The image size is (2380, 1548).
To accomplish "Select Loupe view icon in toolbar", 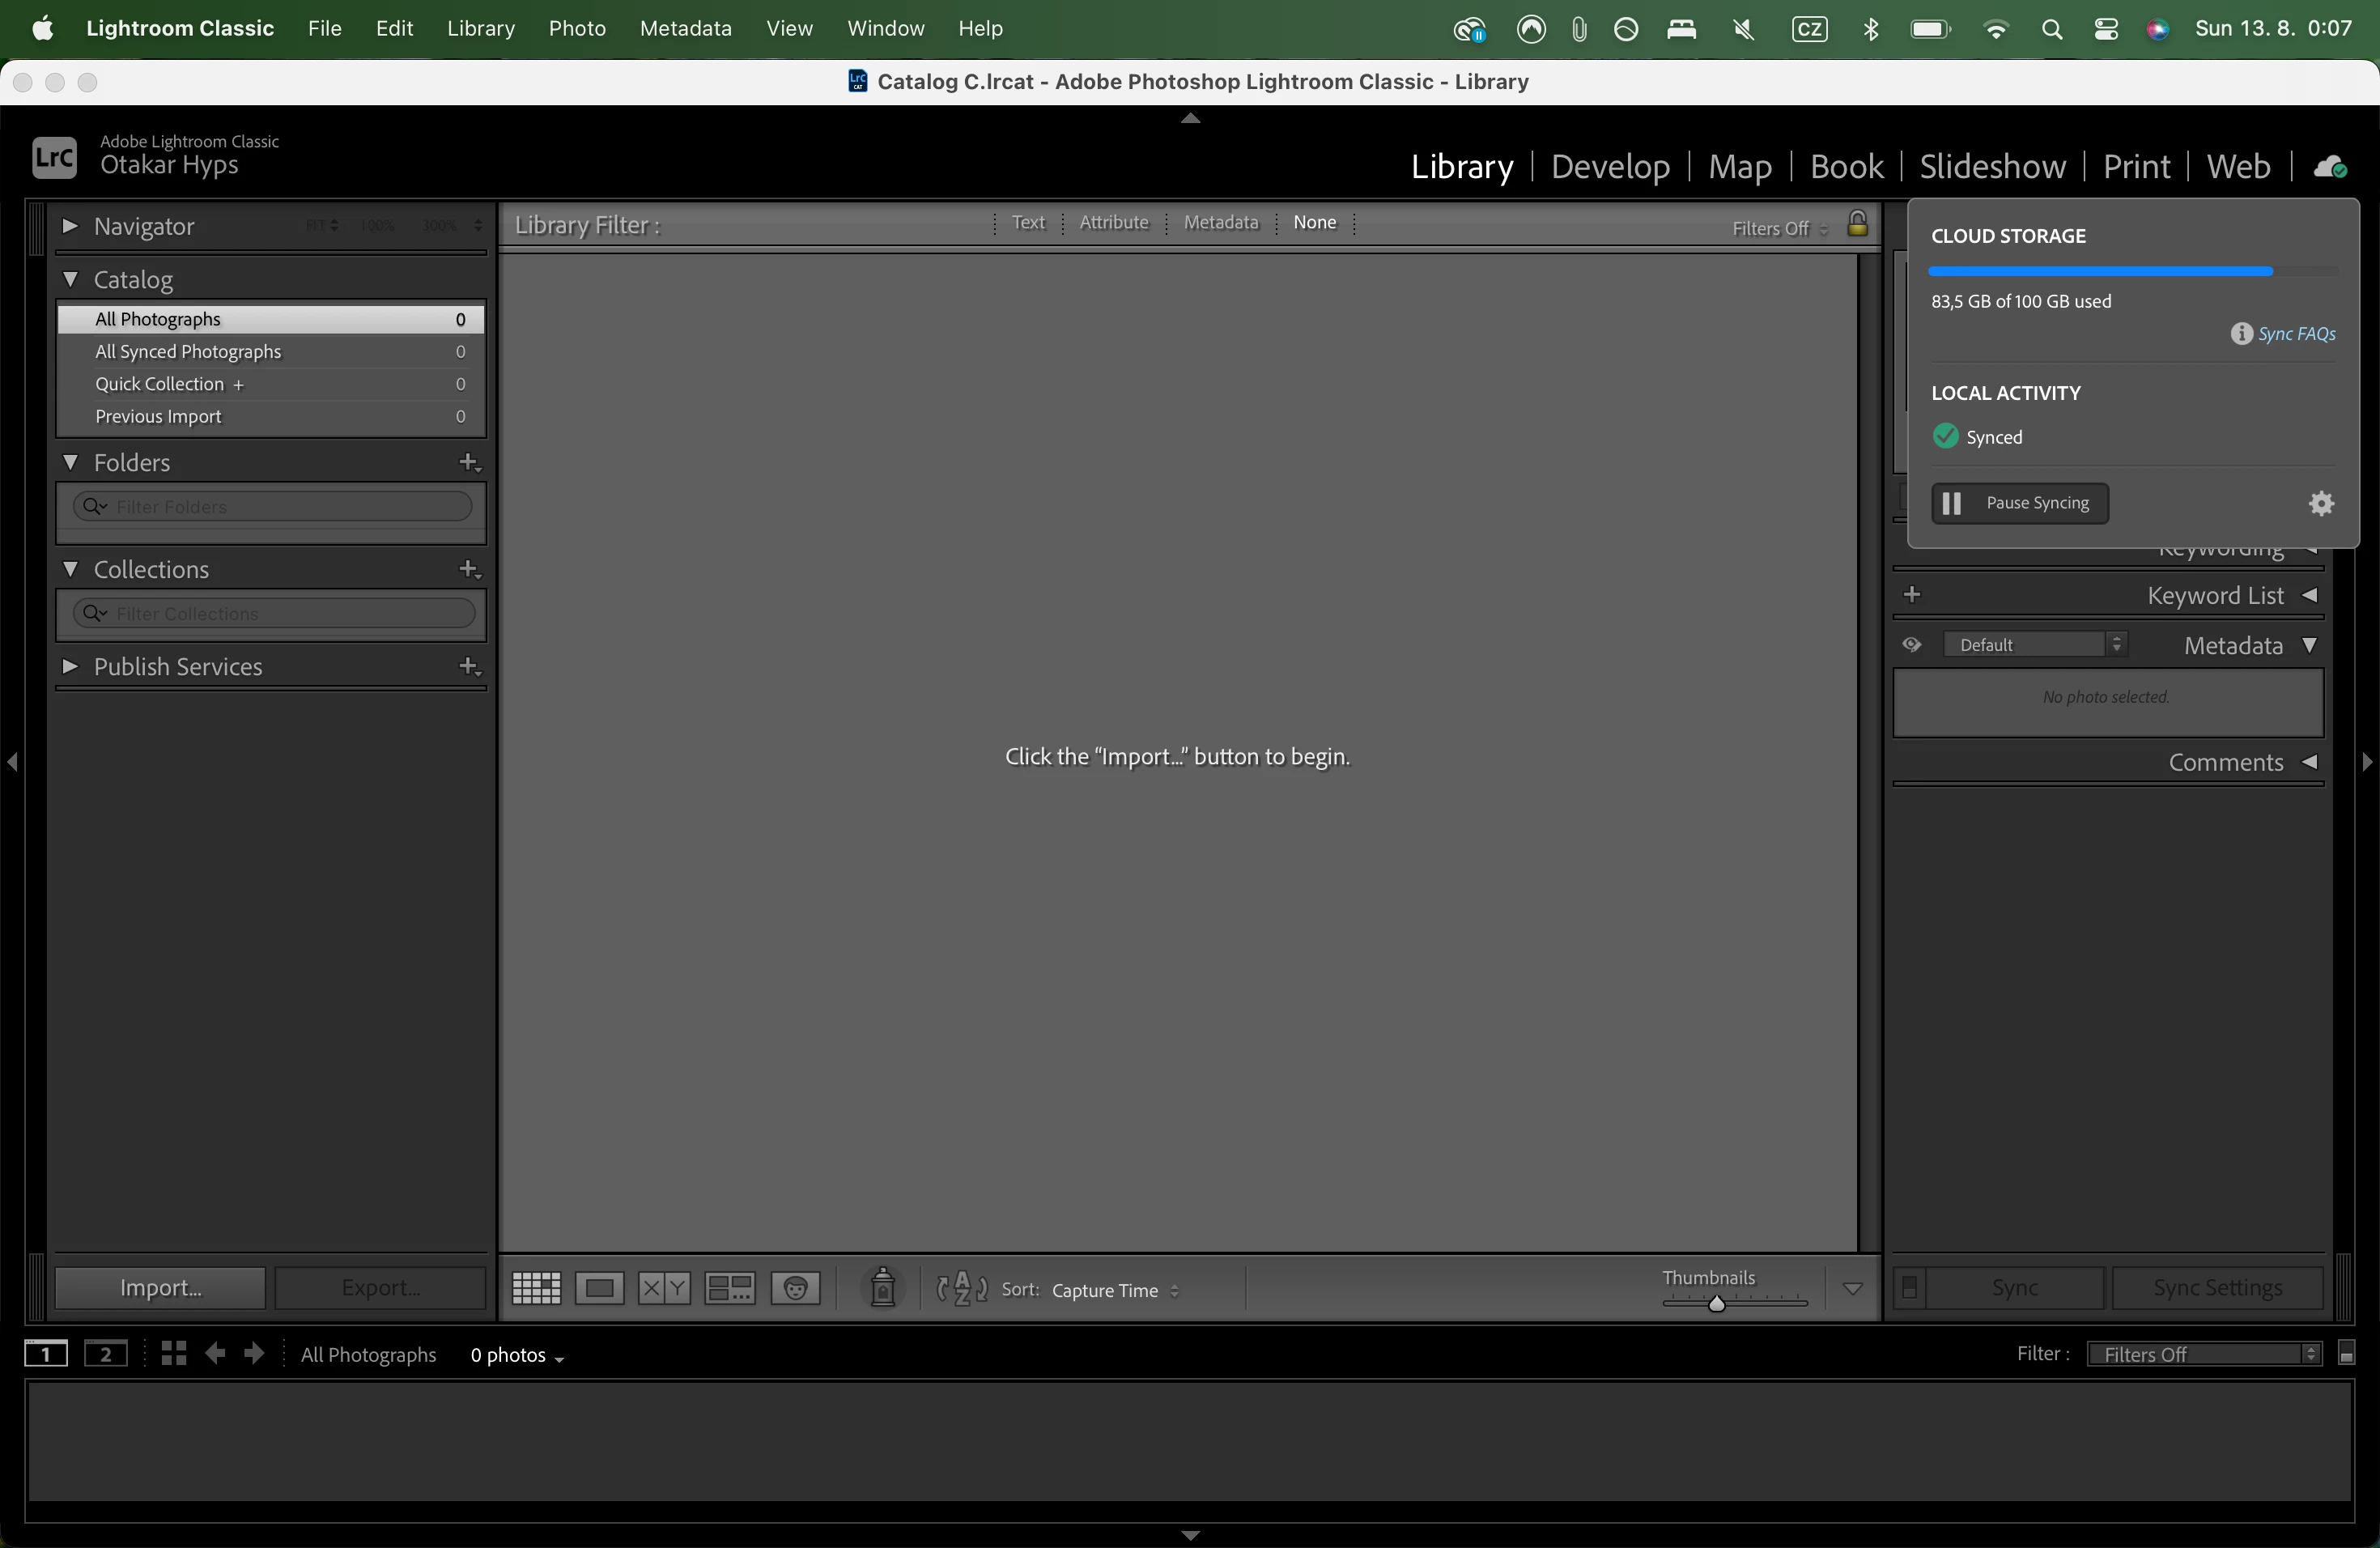I will coord(599,1288).
